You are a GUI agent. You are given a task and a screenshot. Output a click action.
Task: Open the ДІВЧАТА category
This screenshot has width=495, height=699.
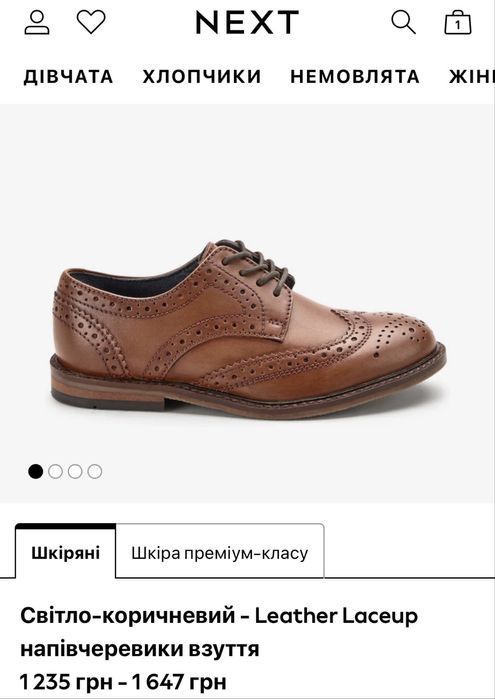(68, 76)
